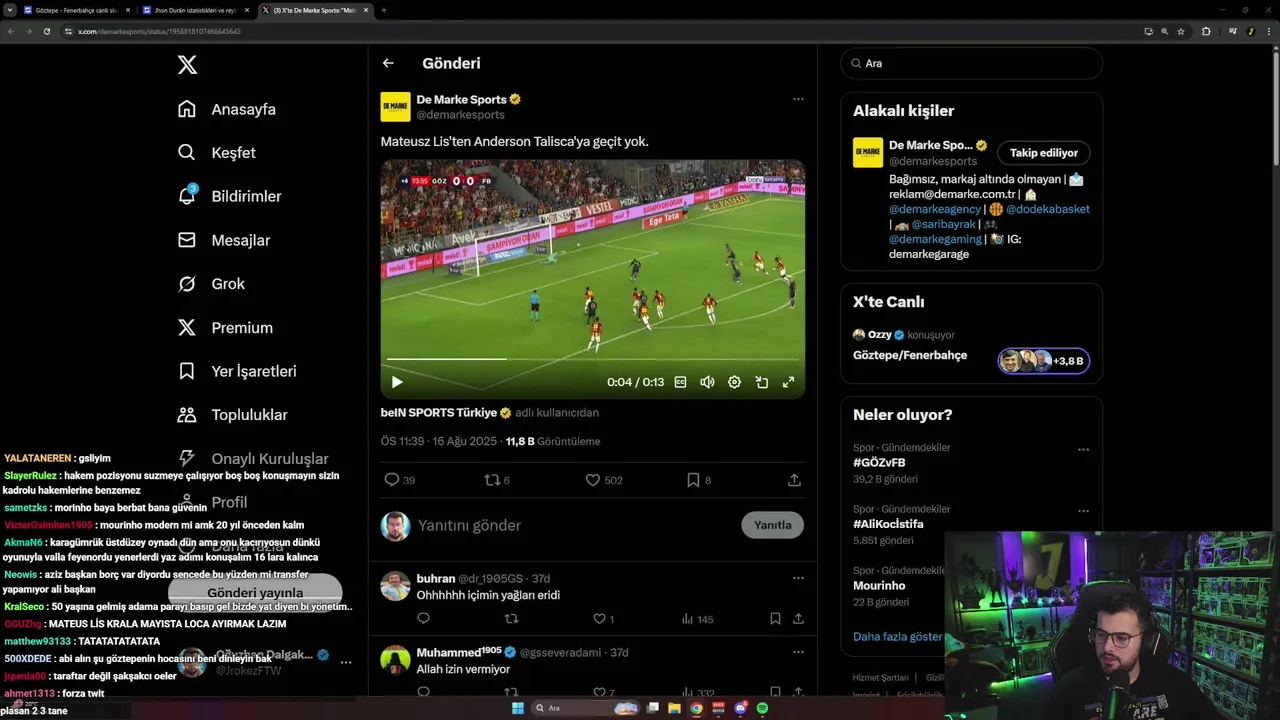The height and width of the screenshot is (720, 1280).
Task: Reload the page in browser toolbar
Action: click(x=46, y=31)
